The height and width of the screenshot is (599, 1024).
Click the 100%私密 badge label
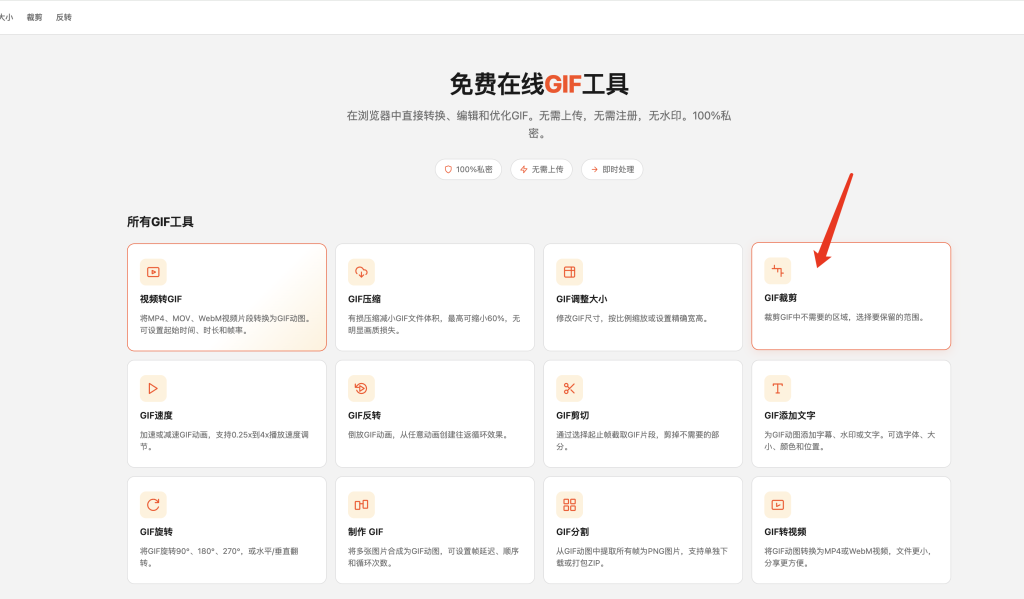point(474,169)
